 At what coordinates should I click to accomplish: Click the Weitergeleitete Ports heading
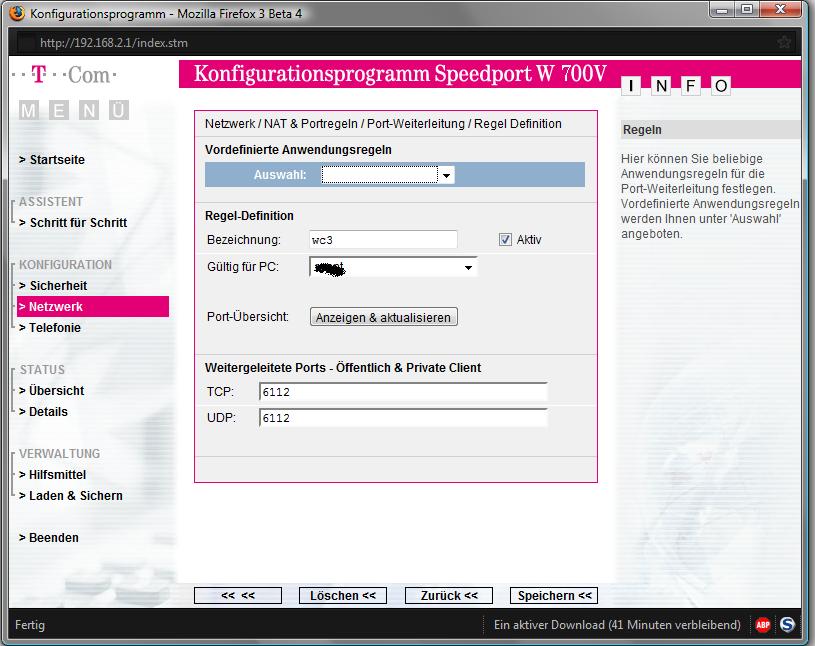click(343, 367)
